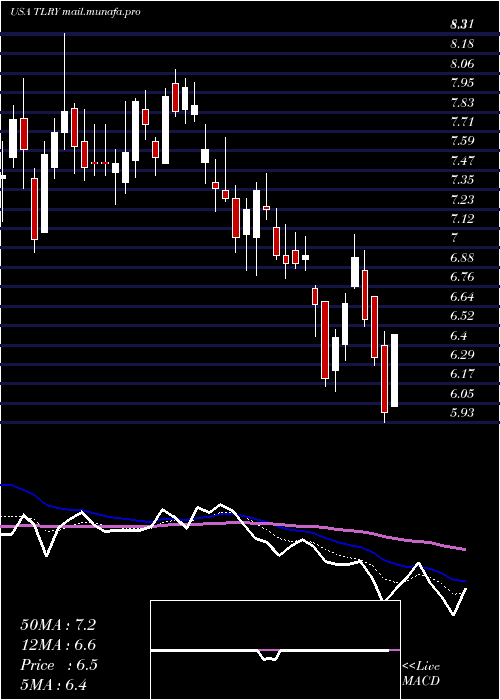Click the 12MA : 6.6 legend text
This screenshot has height=700, width=500.
[58, 645]
